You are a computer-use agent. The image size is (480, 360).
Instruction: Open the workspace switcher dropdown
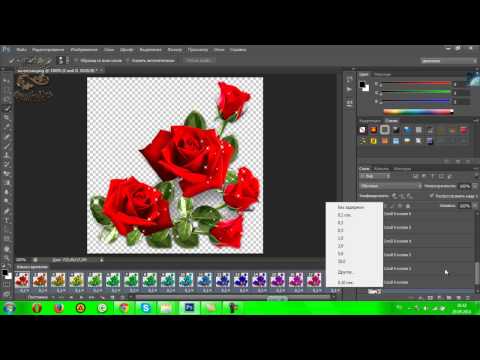pyautogui.click(x=449, y=61)
